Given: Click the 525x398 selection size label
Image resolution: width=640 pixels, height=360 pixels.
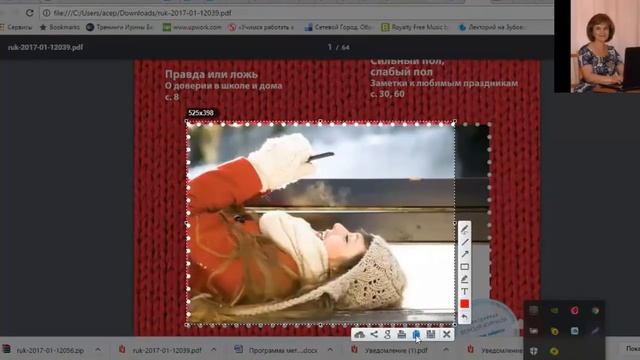Looking at the screenshot, I should click(x=201, y=113).
